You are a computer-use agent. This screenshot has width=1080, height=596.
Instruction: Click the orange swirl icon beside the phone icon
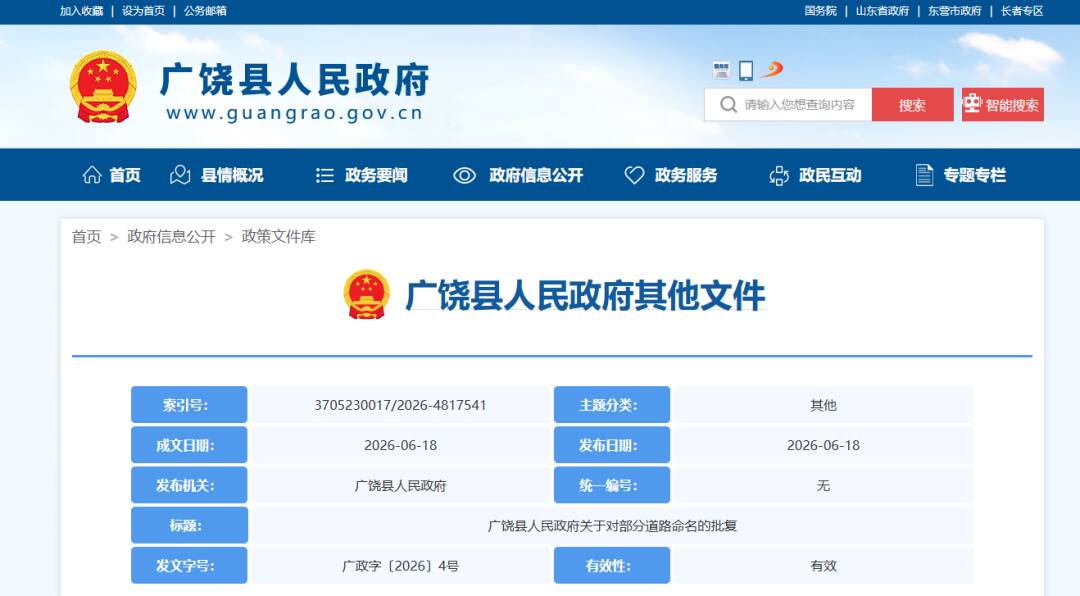coord(772,69)
